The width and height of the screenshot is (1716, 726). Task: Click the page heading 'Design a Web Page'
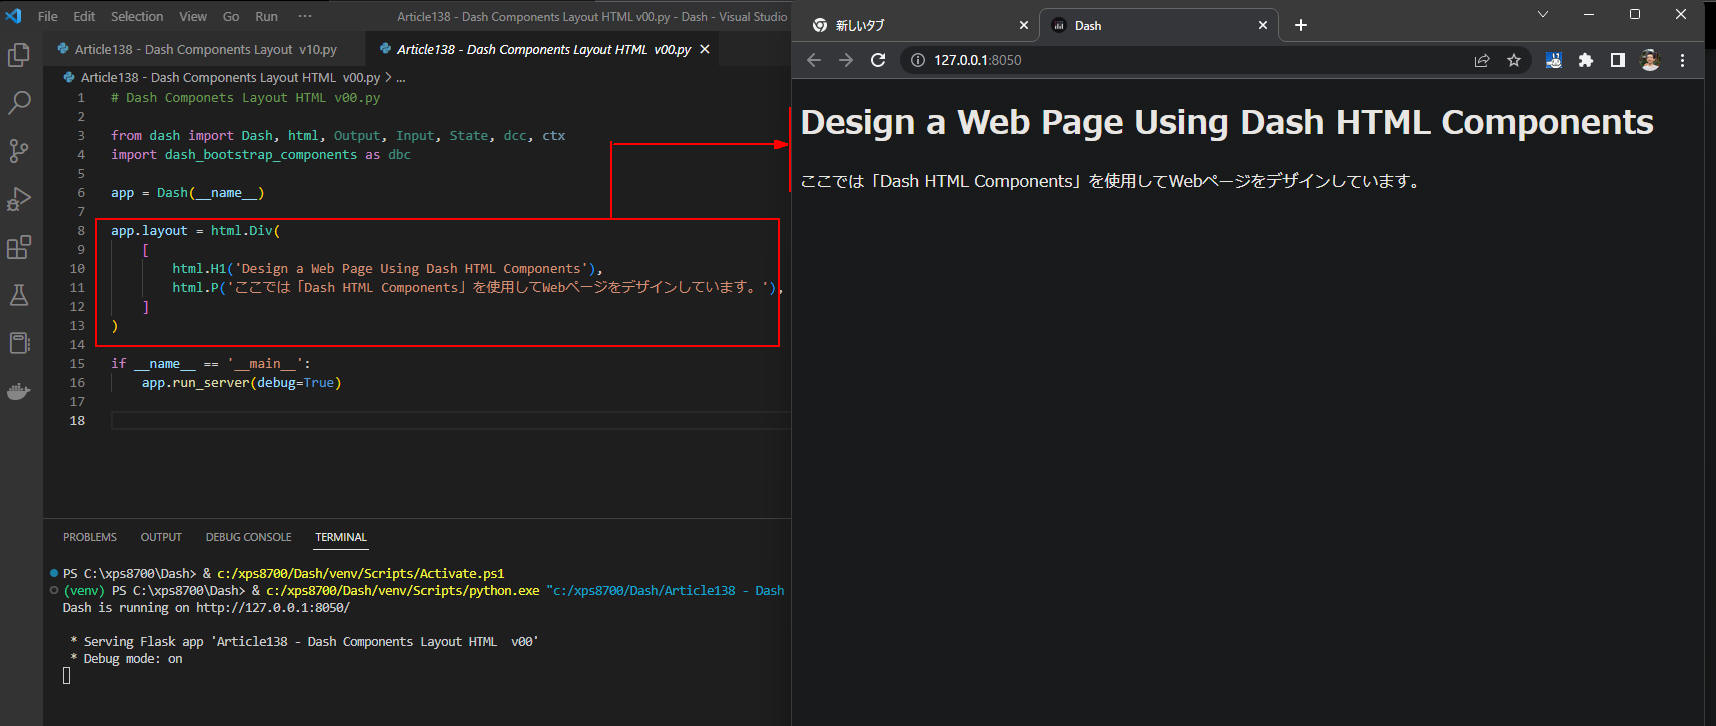1227,122
